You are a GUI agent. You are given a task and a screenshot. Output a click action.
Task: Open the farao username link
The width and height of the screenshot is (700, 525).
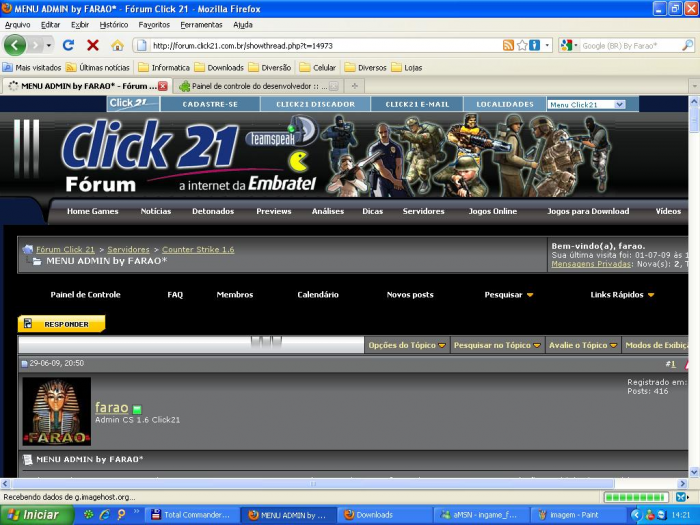(x=112, y=407)
